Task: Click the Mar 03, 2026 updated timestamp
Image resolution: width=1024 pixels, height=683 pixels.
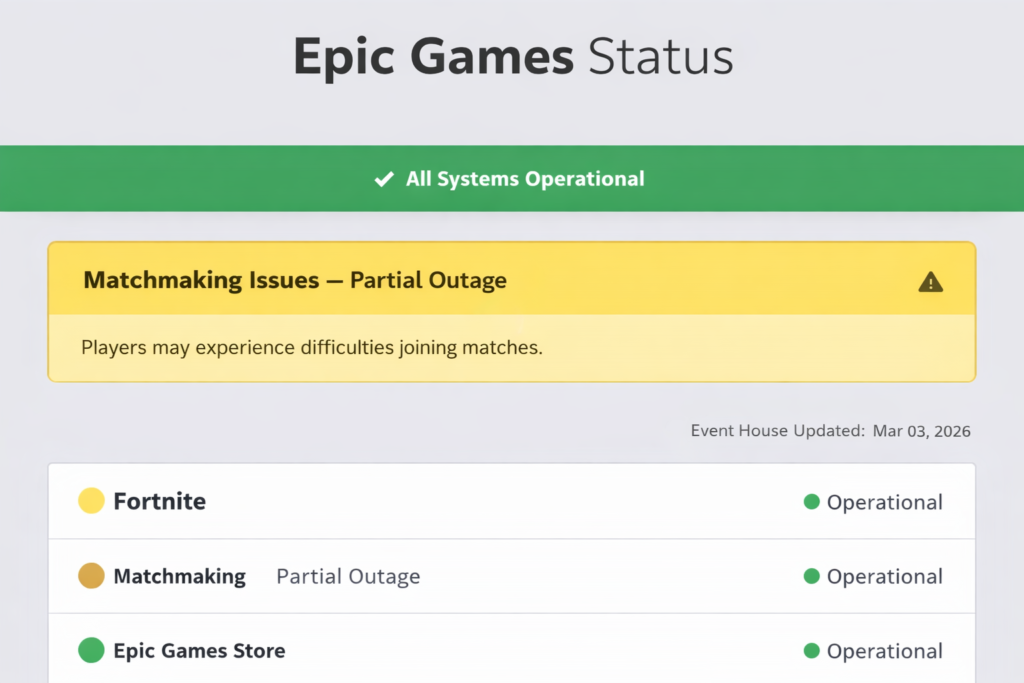Action: pyautogui.click(x=920, y=431)
